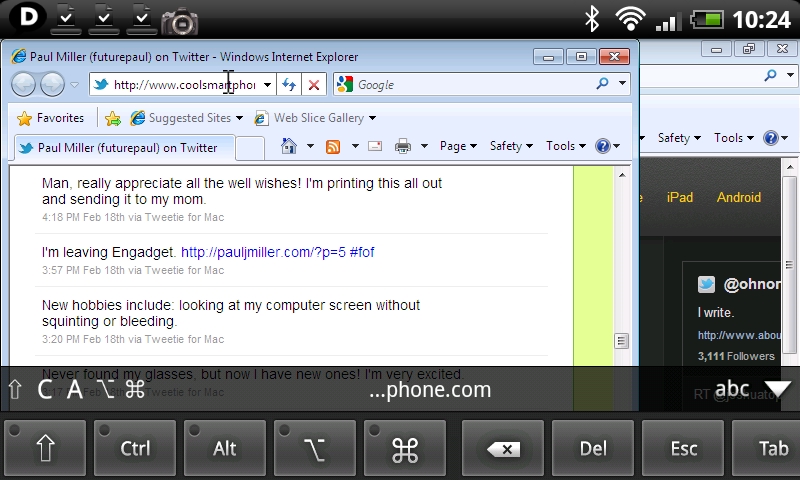Add to Favorites Bar star icon
This screenshot has height=480, width=800.
pyautogui.click(x=113, y=118)
